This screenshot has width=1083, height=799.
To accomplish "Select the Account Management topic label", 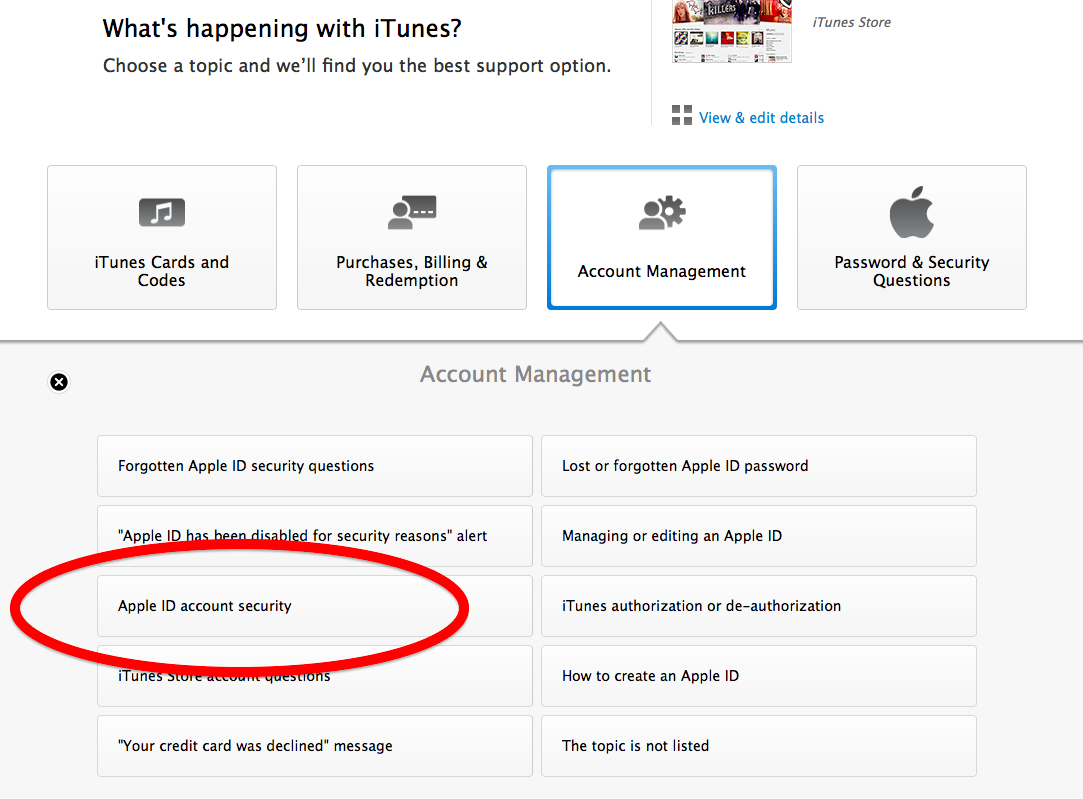I will pyautogui.click(x=662, y=271).
